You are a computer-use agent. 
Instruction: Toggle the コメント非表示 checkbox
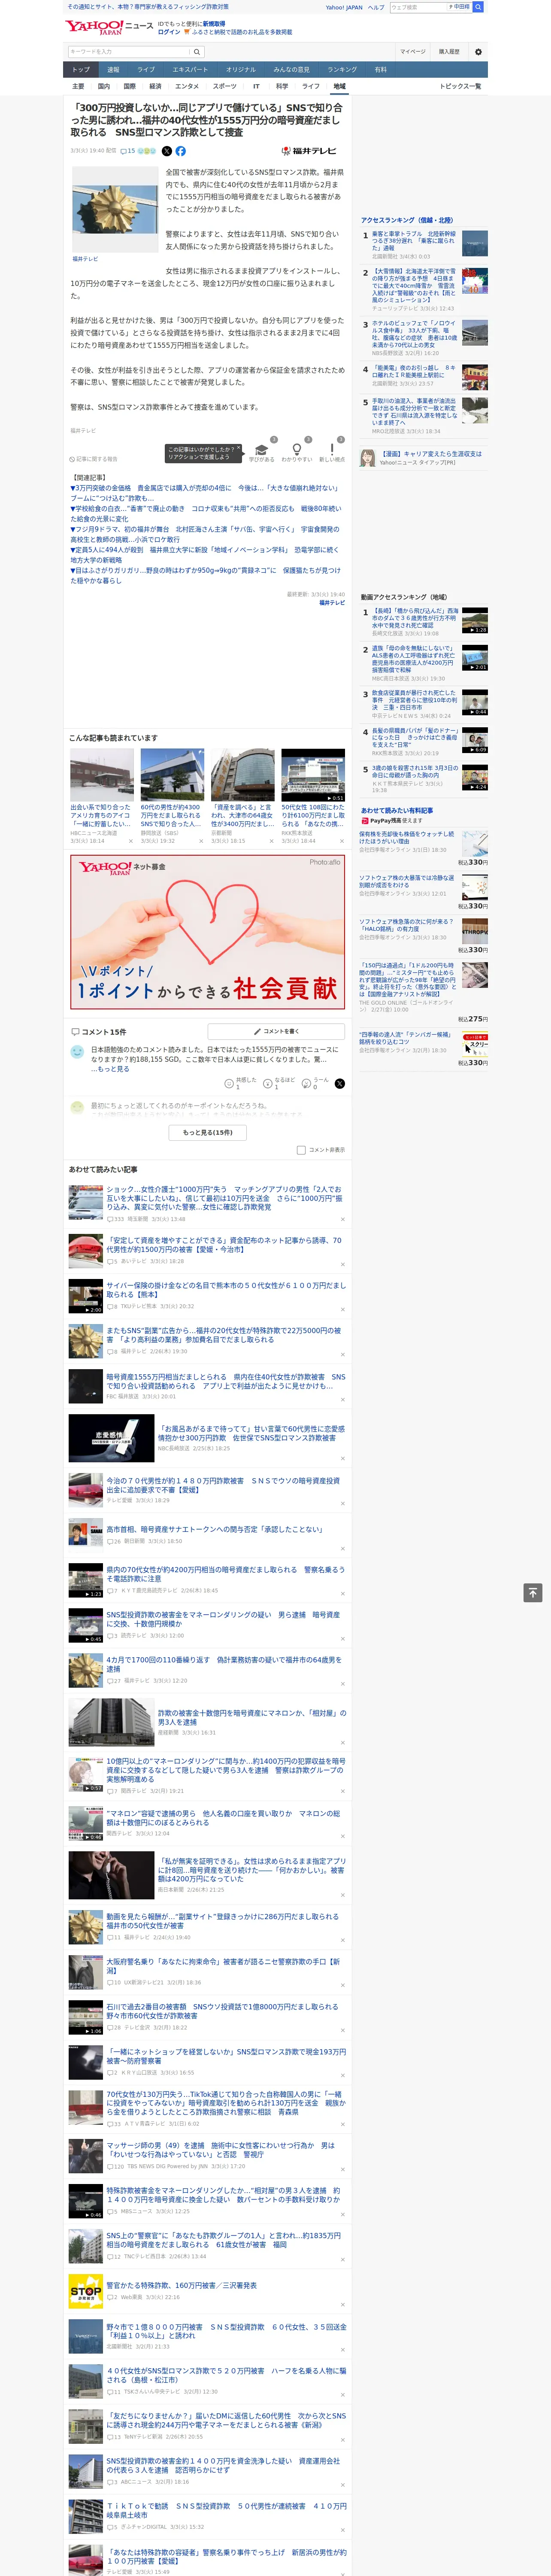coord(301,1150)
